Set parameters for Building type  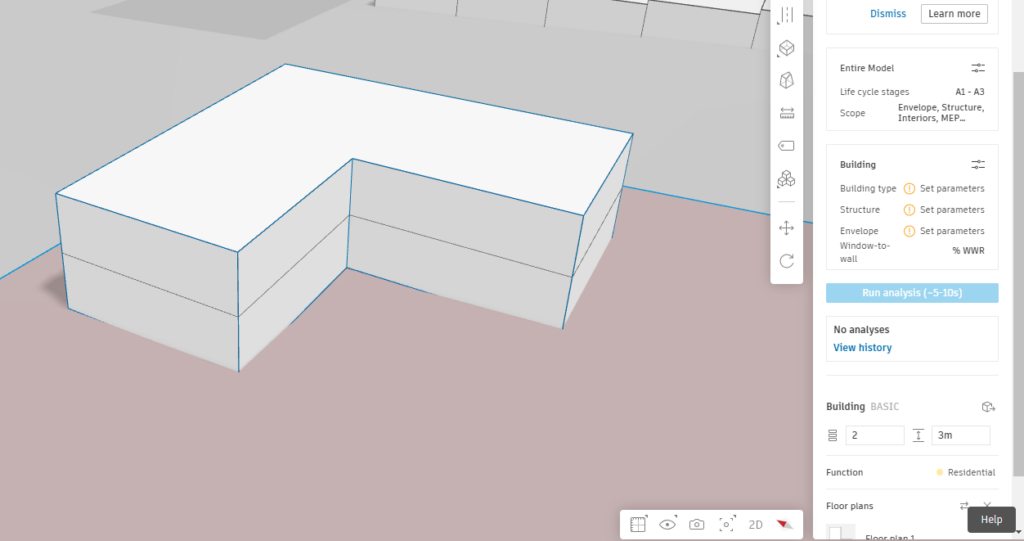pyautogui.click(x=952, y=188)
